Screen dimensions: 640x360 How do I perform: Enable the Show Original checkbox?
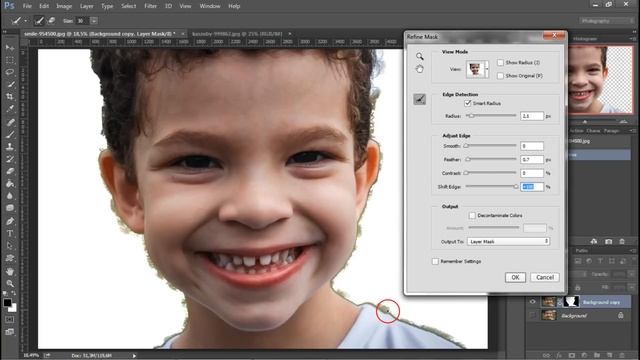[x=500, y=76]
